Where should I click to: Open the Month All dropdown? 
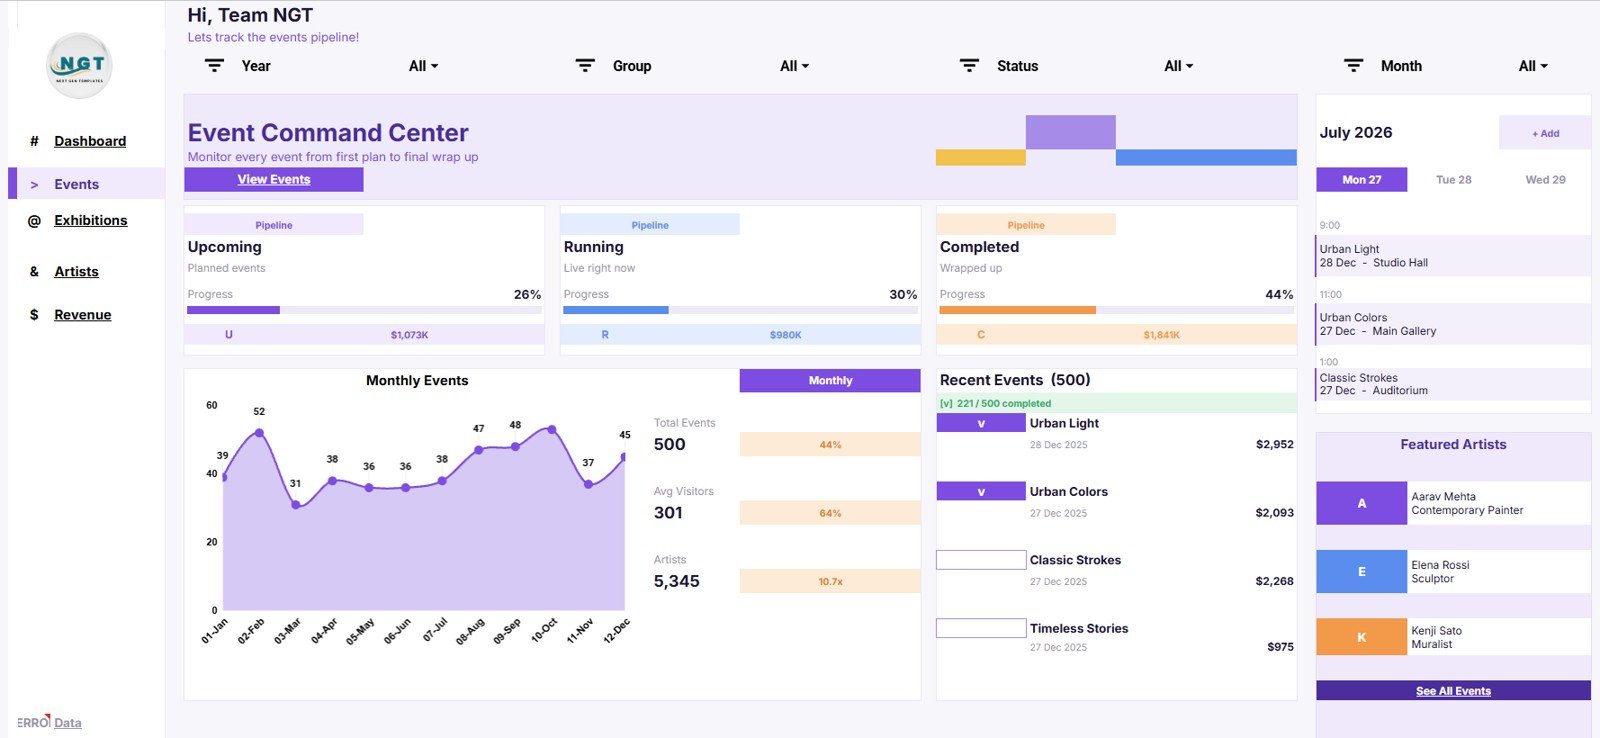pyautogui.click(x=1533, y=66)
